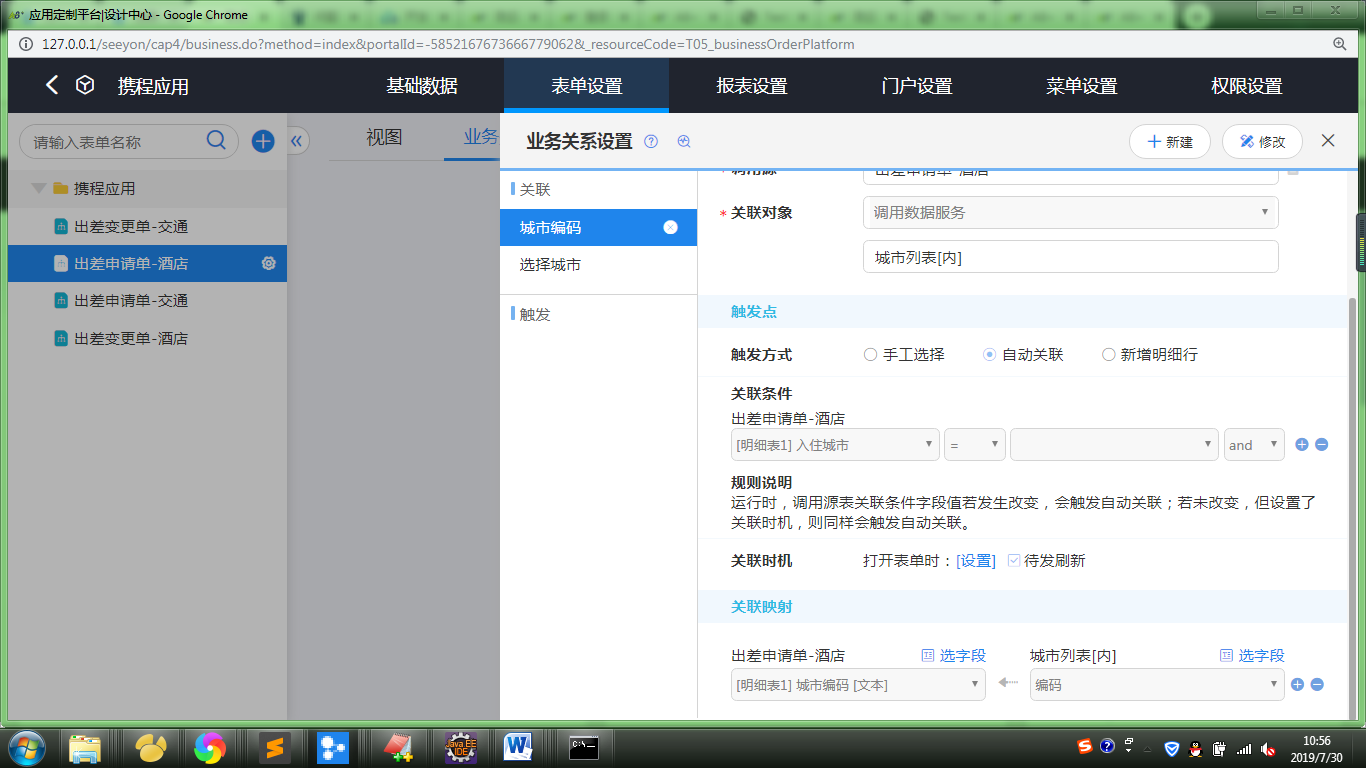Close the 业务关系设置 panel

click(1328, 141)
